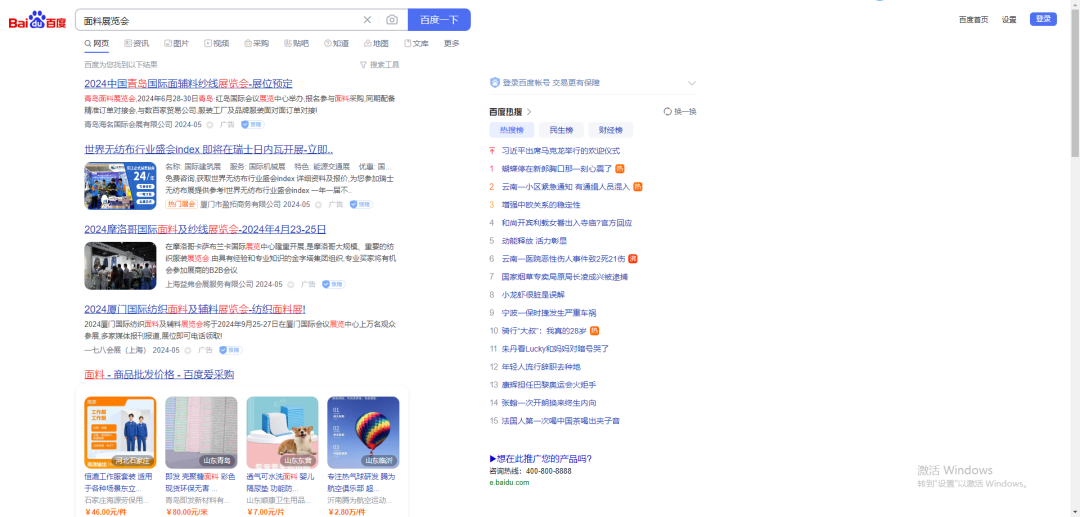Open the 2024厦门国际纺织面料及辅料展览会 result link
The width and height of the screenshot is (1080, 517).
click(194, 309)
